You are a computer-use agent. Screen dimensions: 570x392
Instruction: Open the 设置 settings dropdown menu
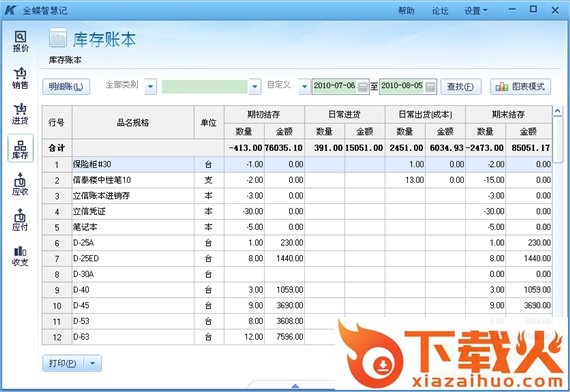475,11
